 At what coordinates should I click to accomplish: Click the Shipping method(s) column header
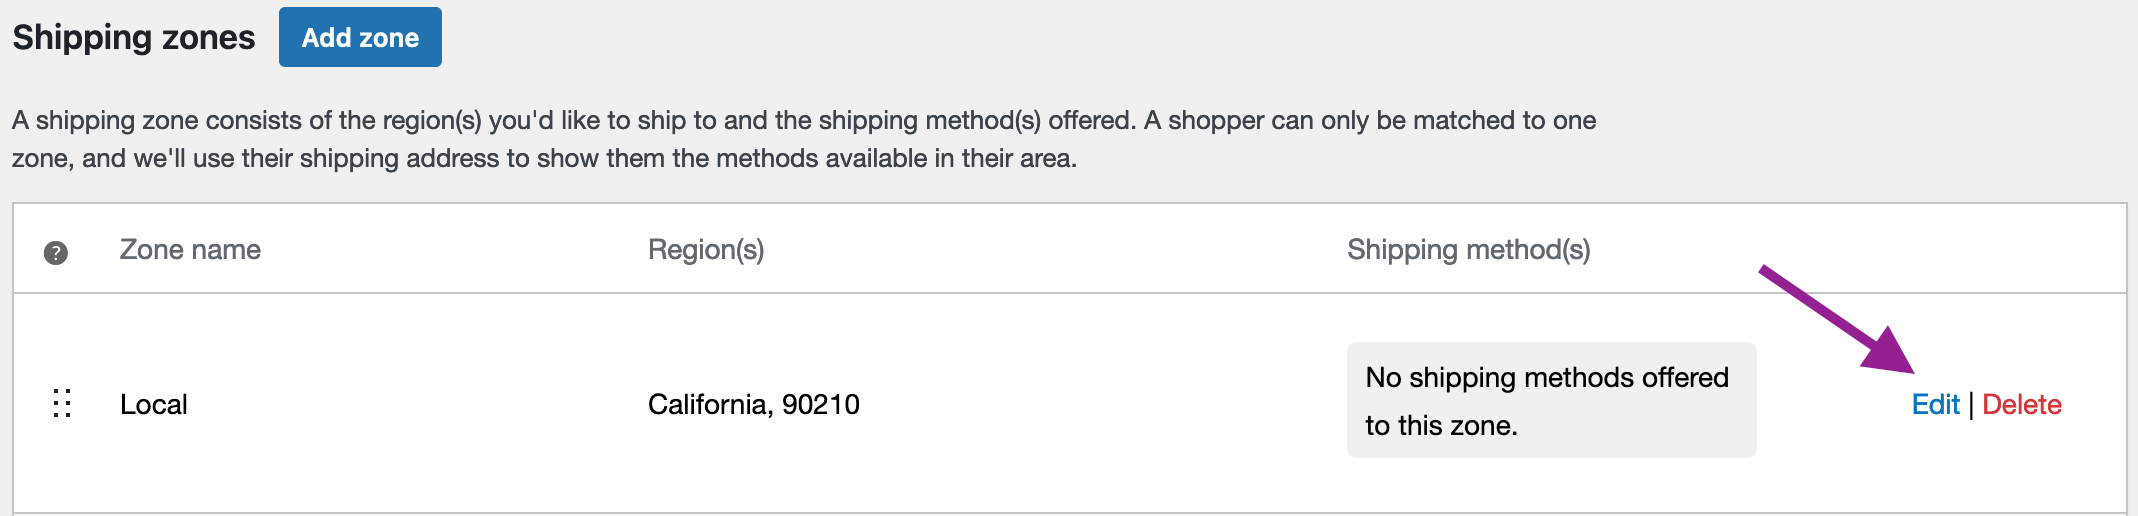point(1468,250)
